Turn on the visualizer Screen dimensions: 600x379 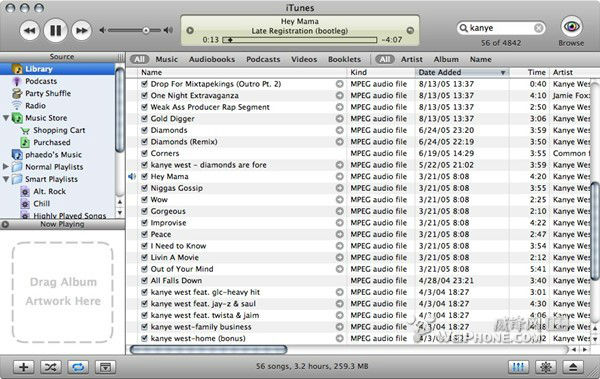click(x=546, y=367)
